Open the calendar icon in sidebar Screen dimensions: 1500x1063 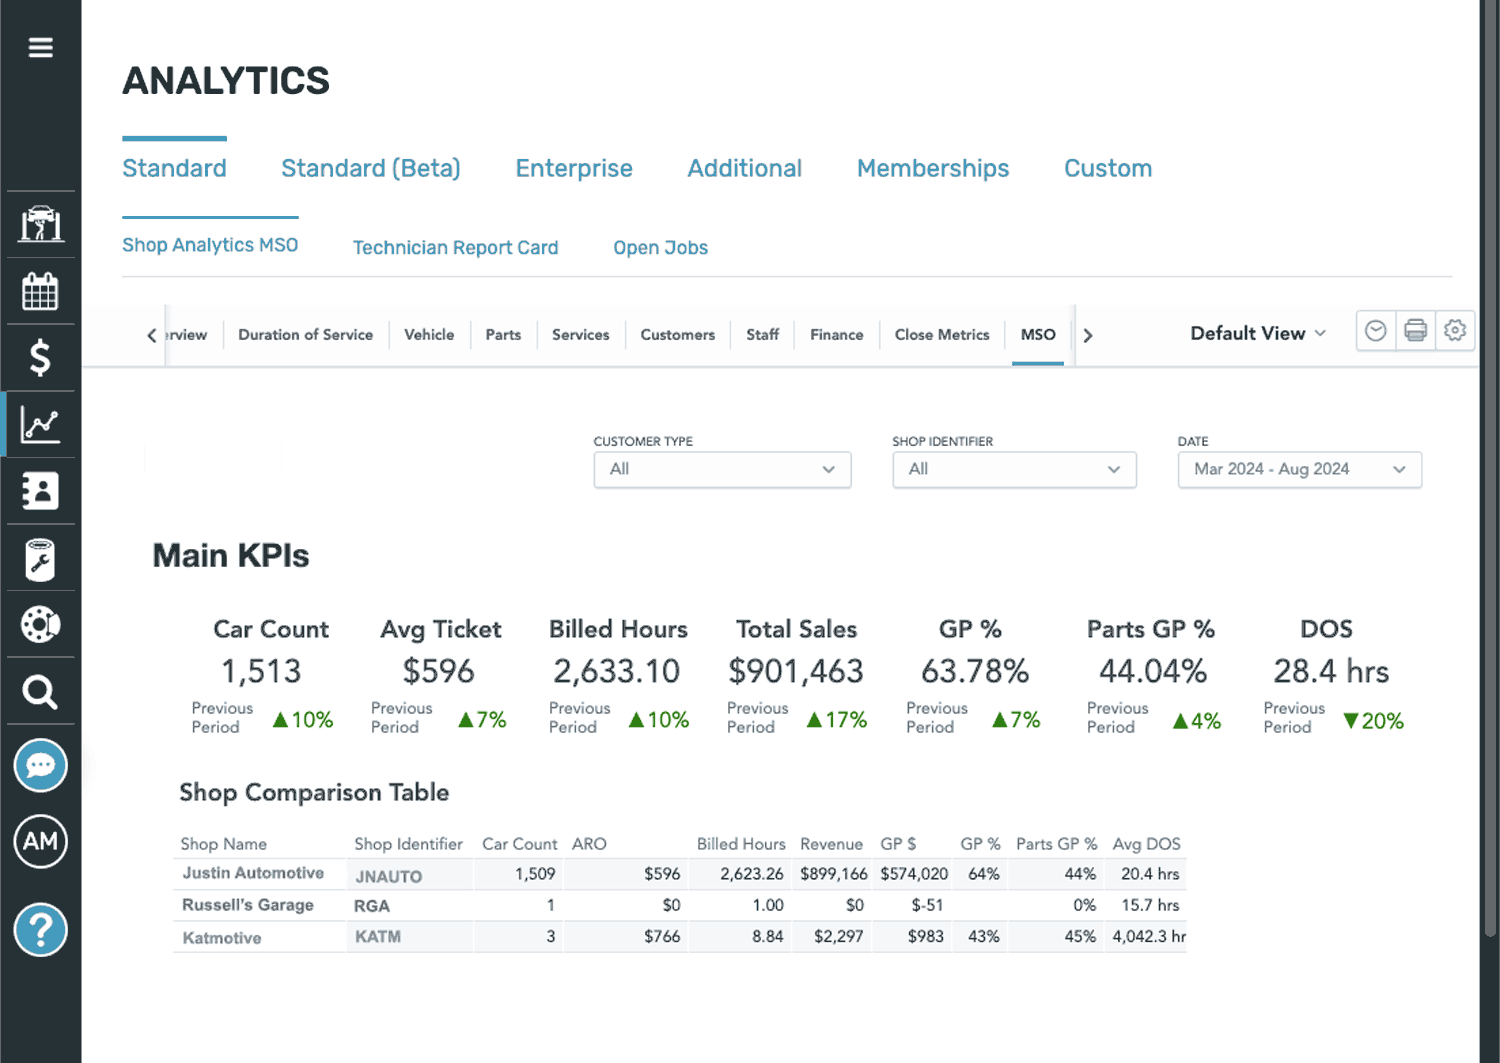pyautogui.click(x=40, y=292)
